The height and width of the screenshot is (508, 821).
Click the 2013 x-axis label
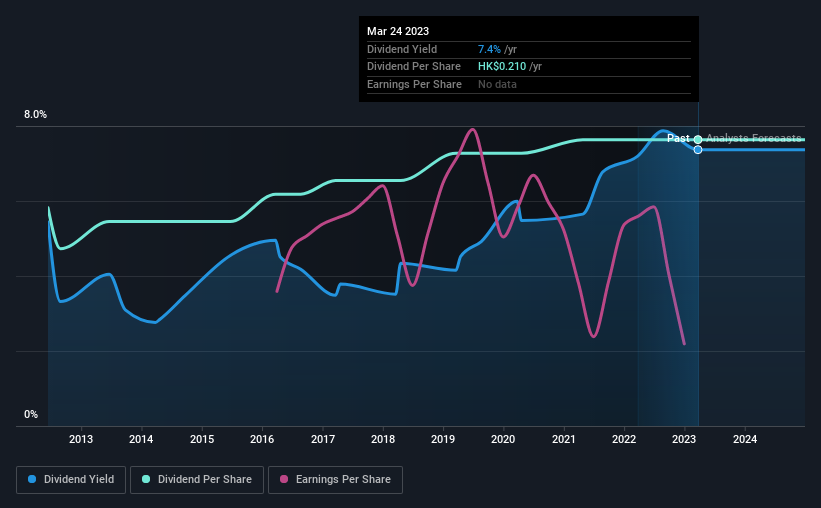tap(81, 439)
